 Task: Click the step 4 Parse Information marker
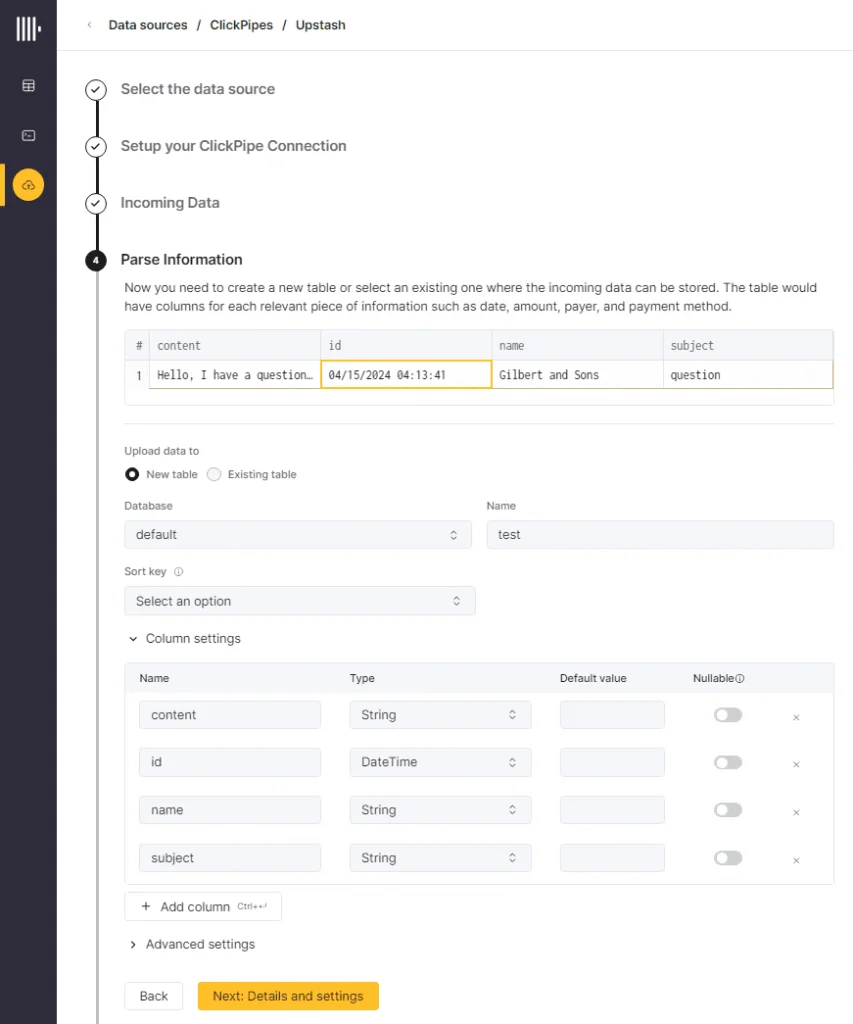(x=96, y=260)
